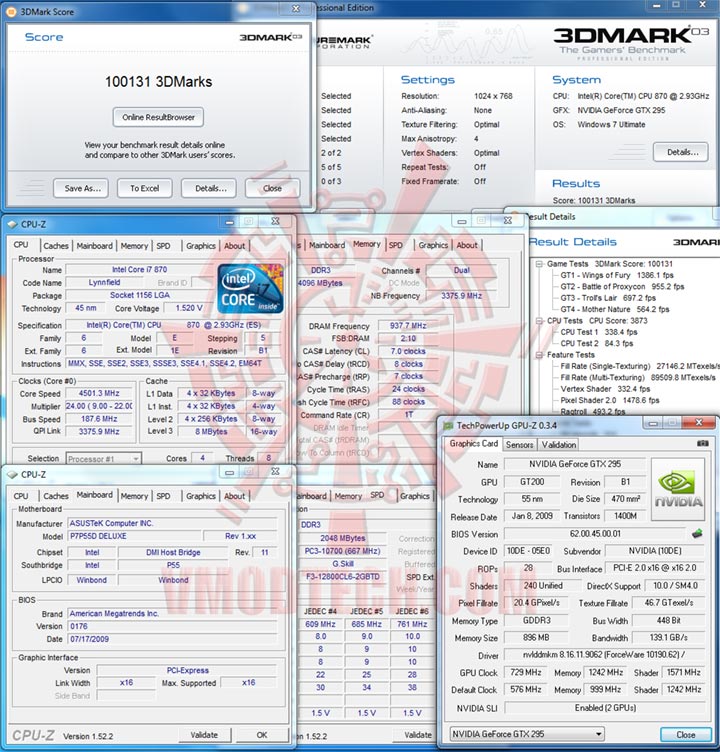Click GPU Clock value 729 MHz
Screen dimensions: 720x752
(526, 672)
